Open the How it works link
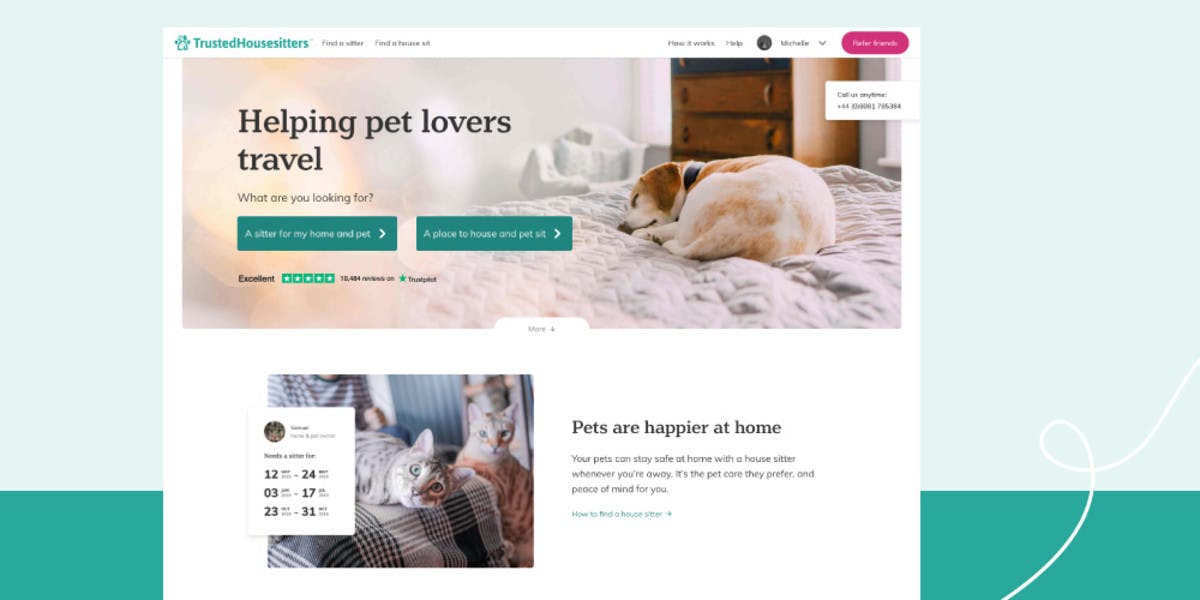 (x=691, y=43)
